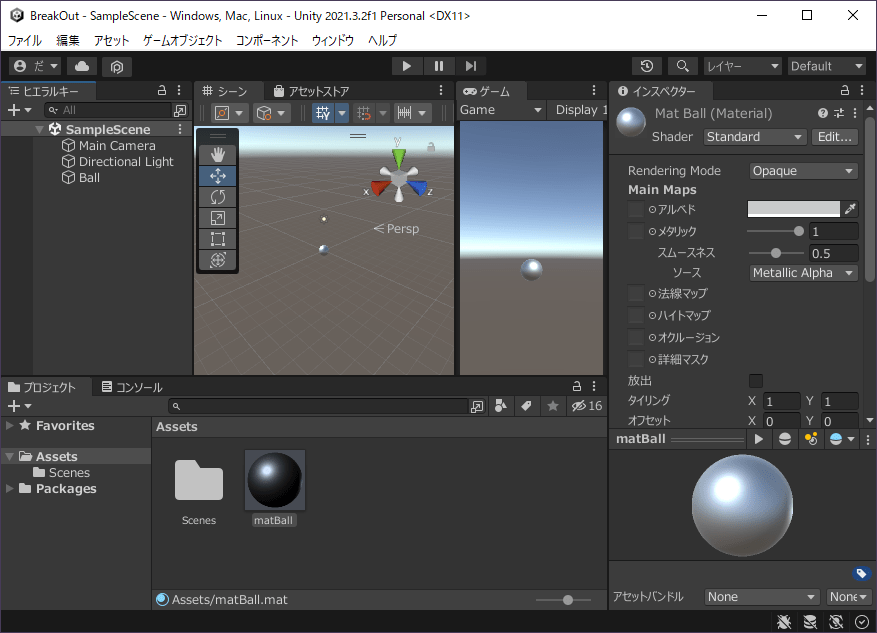Viewport: 877px width, 633px height.
Task: Lock the Project panel
Action: click(x=577, y=386)
